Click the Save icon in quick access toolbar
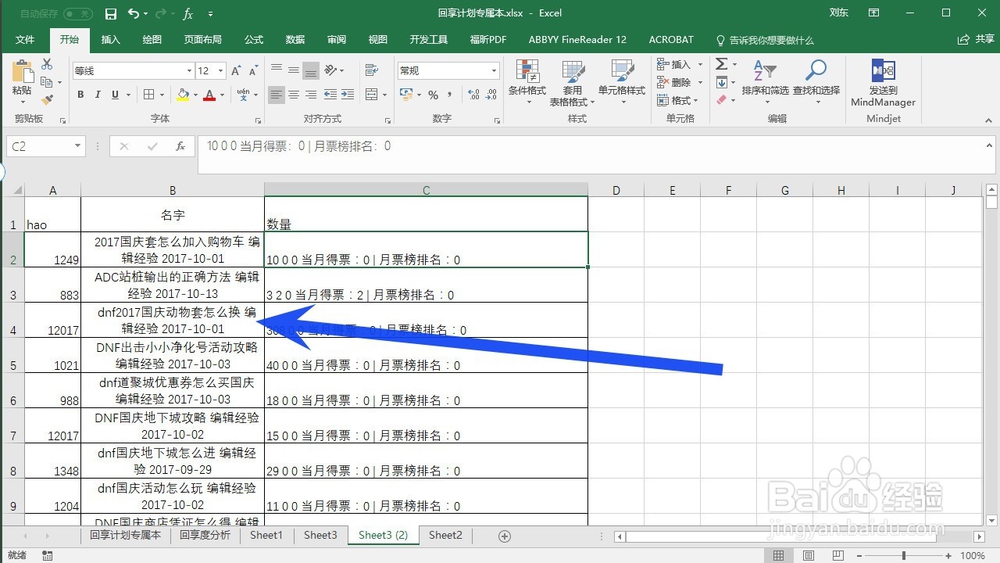 click(x=110, y=13)
